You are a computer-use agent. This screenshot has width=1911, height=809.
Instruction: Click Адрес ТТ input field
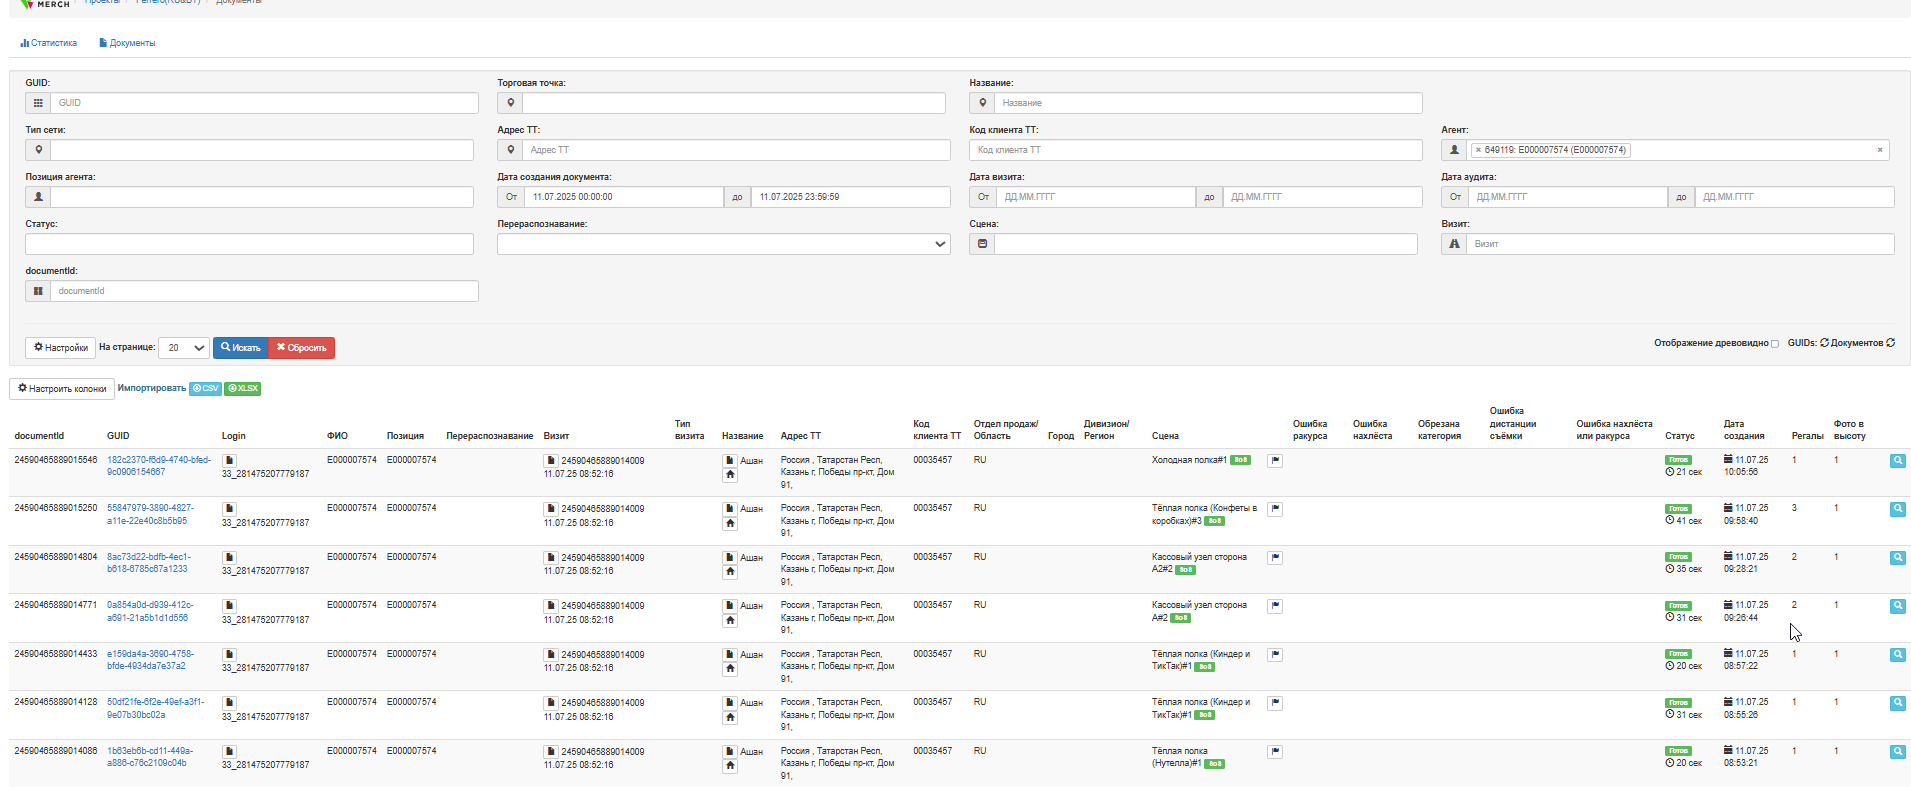coord(737,150)
